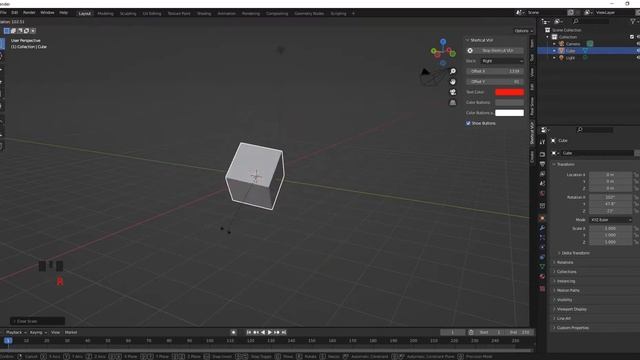Click the blue Z axis on navigation gizmo

(443, 42)
